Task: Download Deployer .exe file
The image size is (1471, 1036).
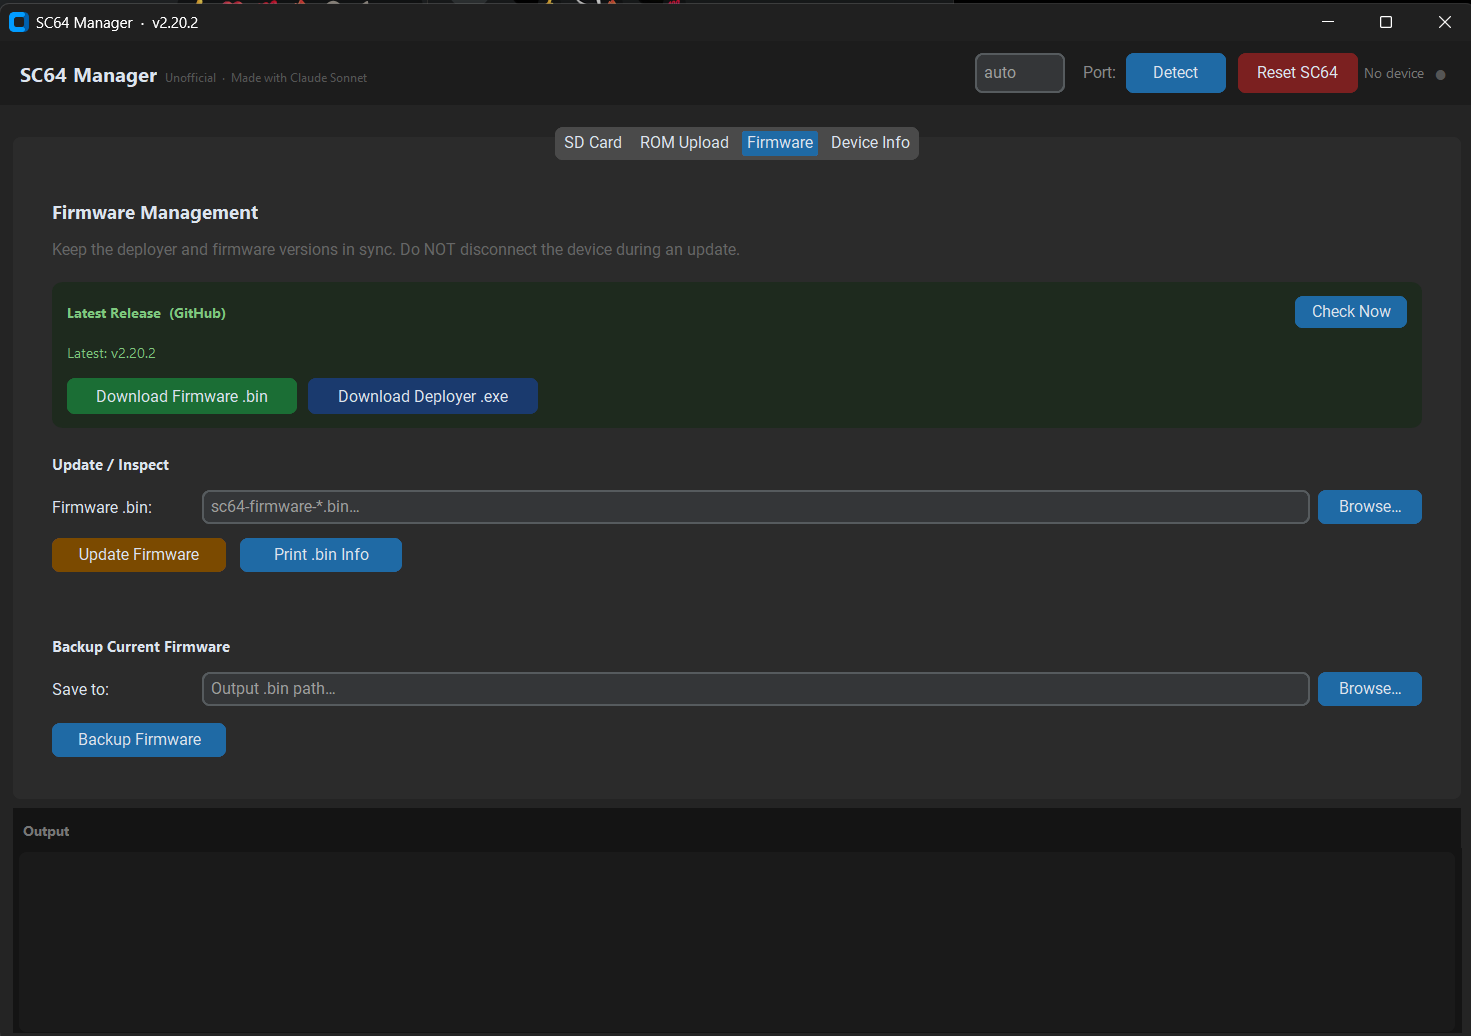Action: (x=423, y=396)
